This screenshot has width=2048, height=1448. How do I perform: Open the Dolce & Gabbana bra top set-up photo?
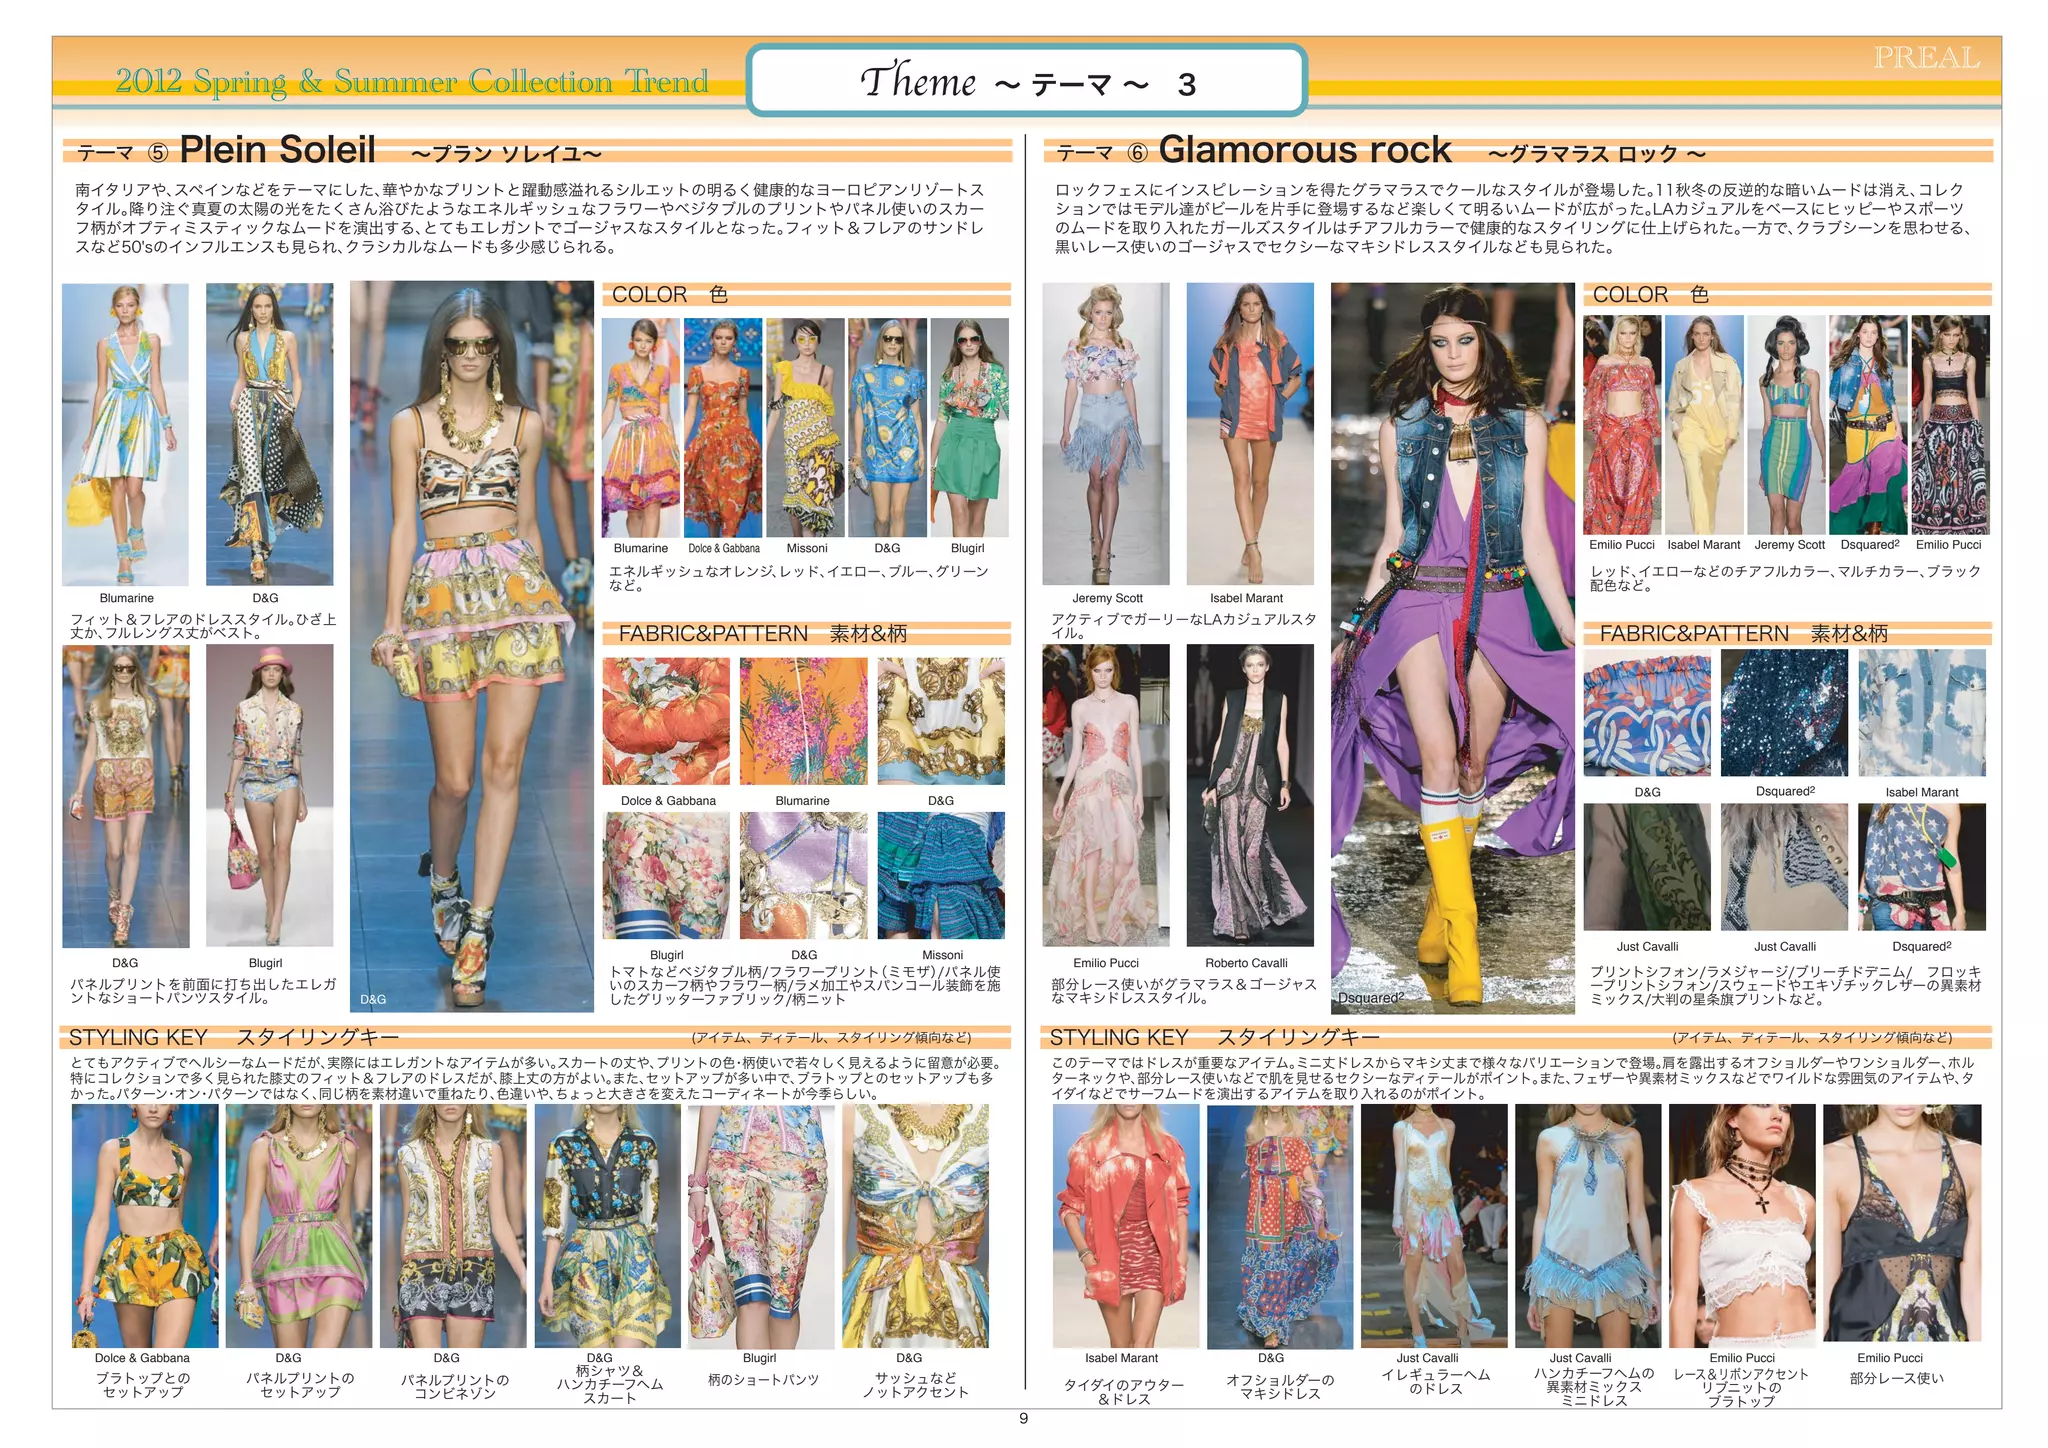(144, 1226)
